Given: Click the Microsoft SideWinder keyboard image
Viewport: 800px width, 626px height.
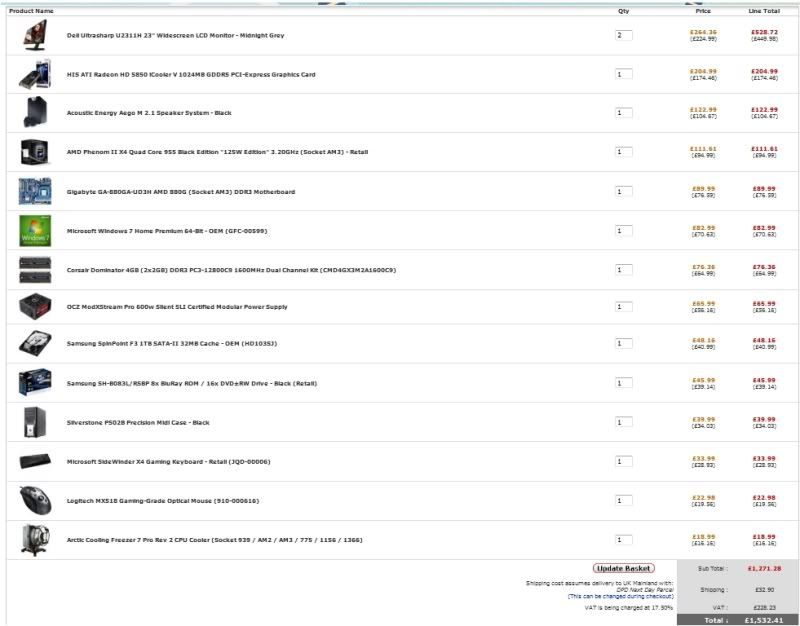Looking at the screenshot, I should click(35, 461).
